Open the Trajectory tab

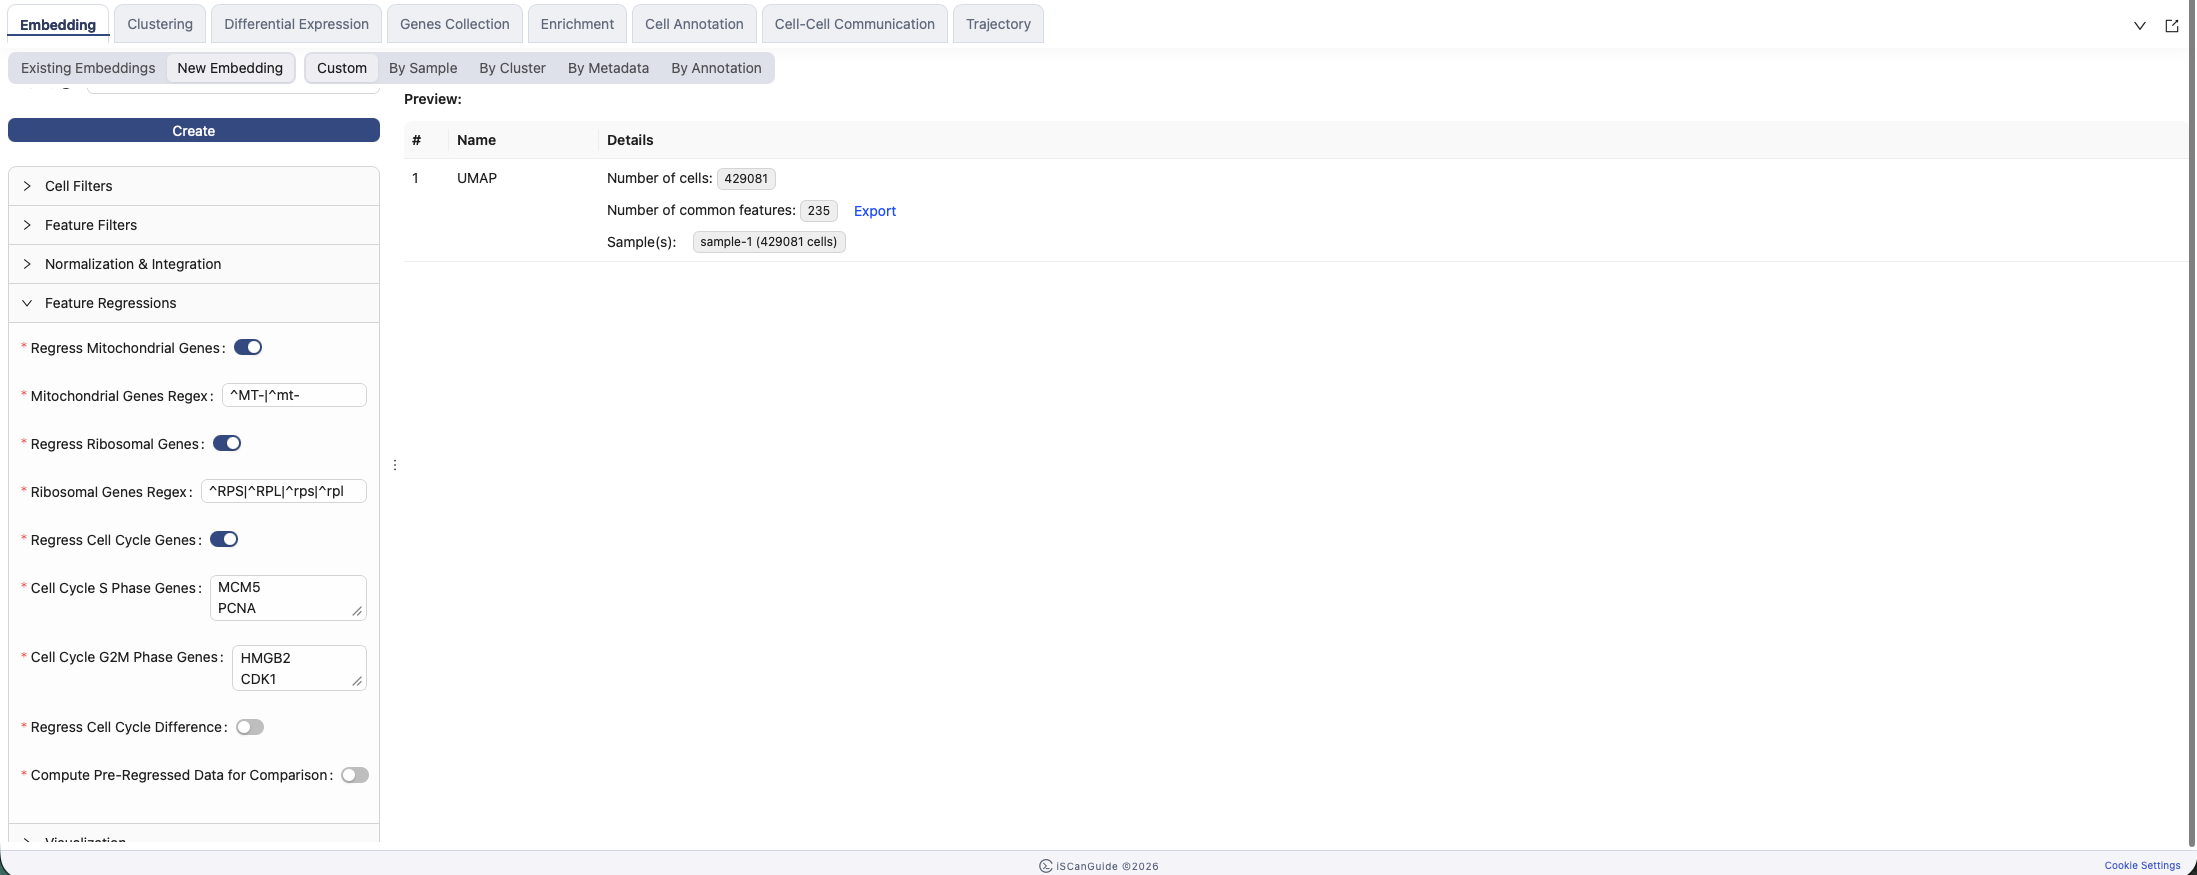[x=998, y=24]
